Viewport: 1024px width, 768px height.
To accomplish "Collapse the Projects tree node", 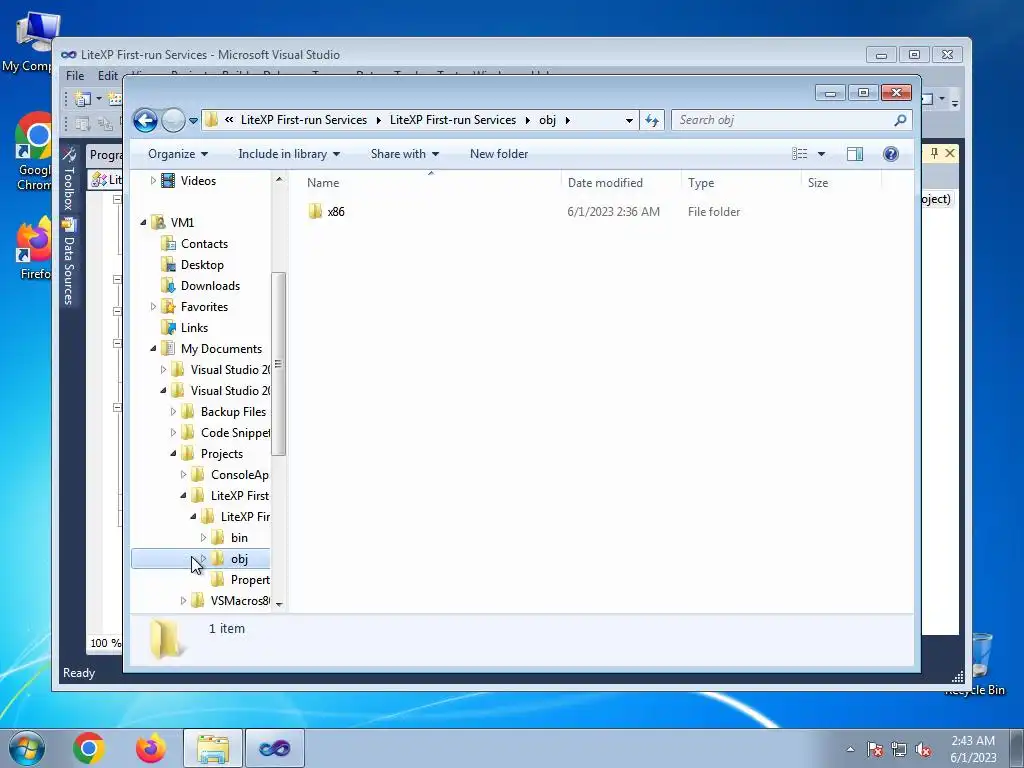I will 173,454.
